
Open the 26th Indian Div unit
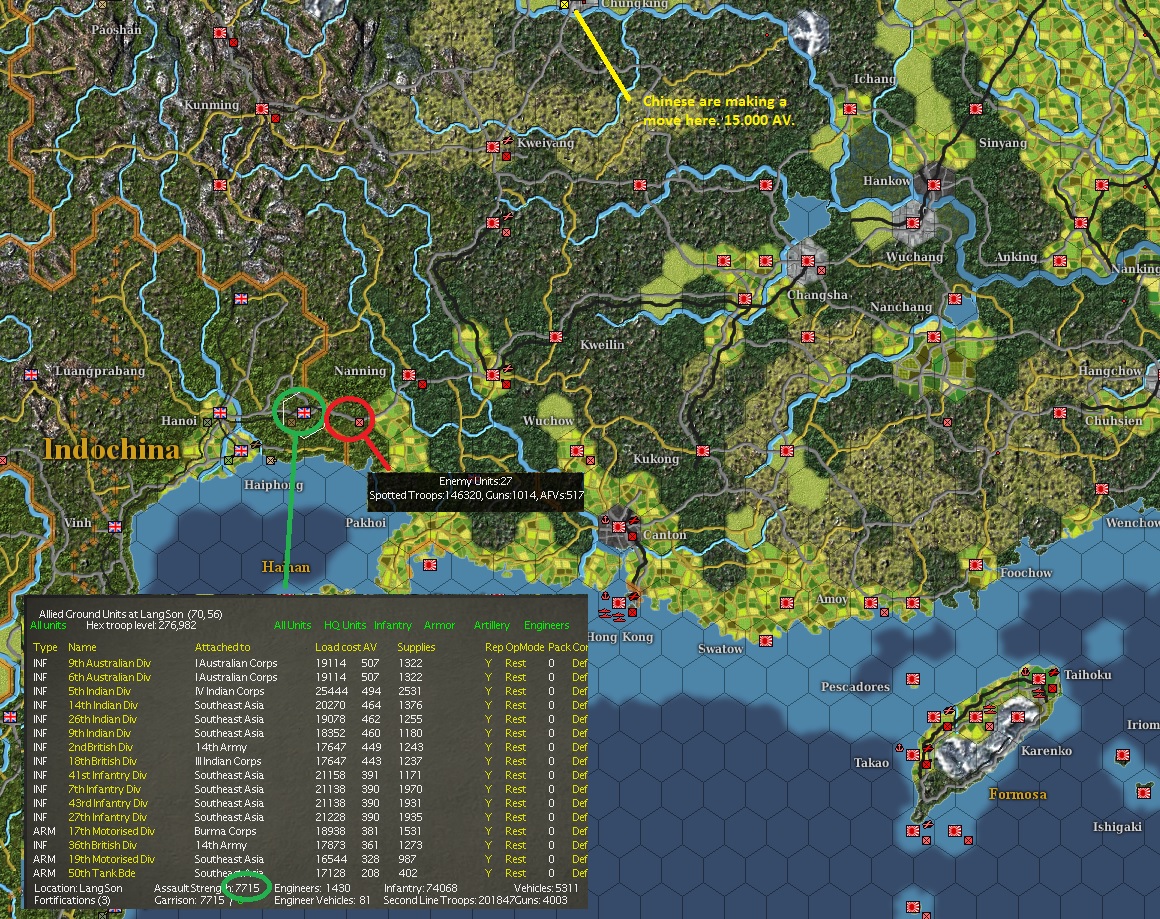pos(102,719)
